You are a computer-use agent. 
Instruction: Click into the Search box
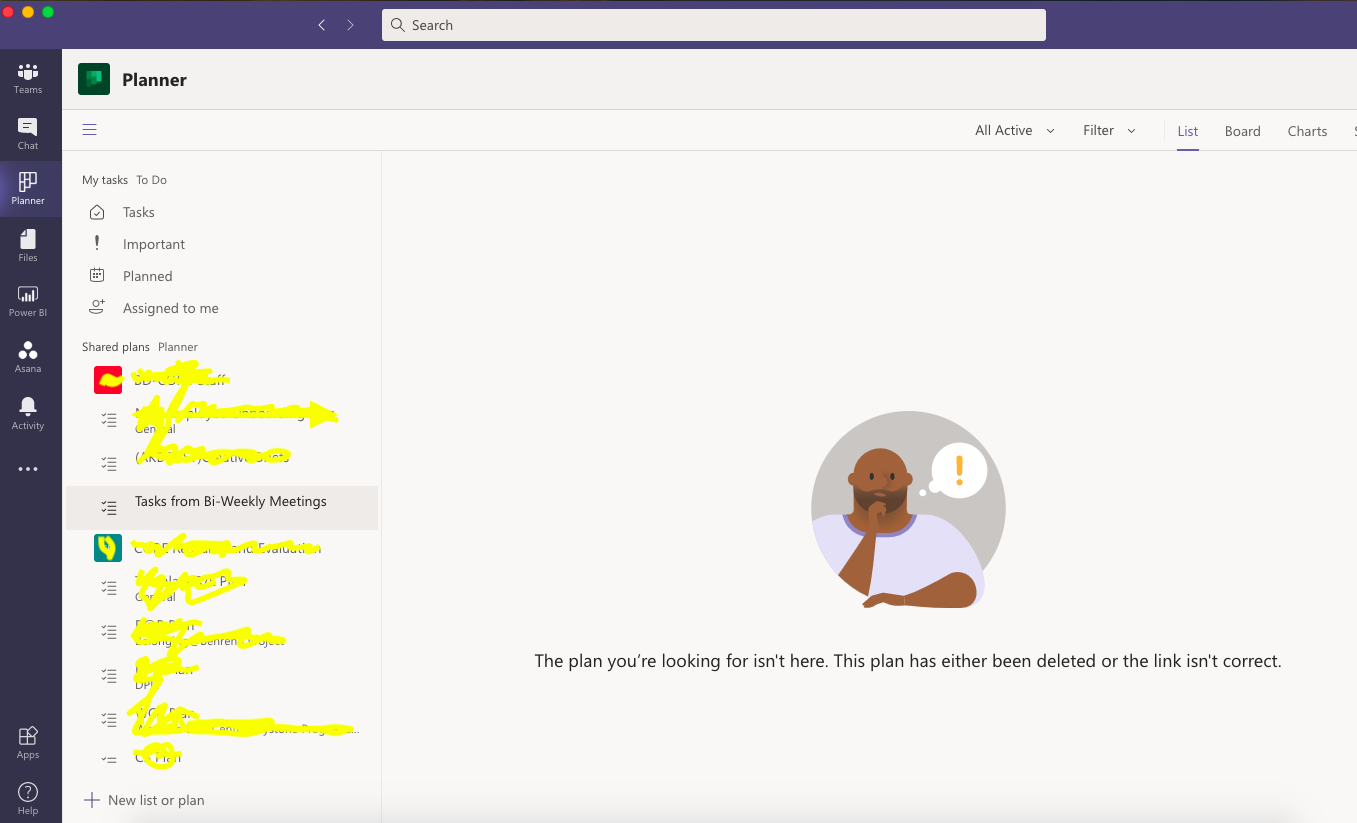pos(714,25)
